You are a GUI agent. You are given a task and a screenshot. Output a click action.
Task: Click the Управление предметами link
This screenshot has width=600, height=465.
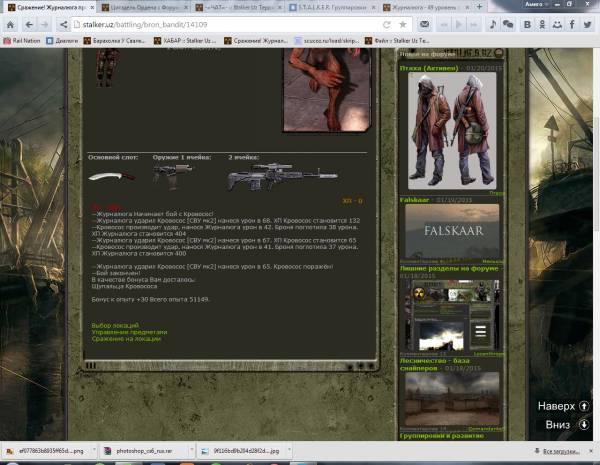(x=129, y=332)
